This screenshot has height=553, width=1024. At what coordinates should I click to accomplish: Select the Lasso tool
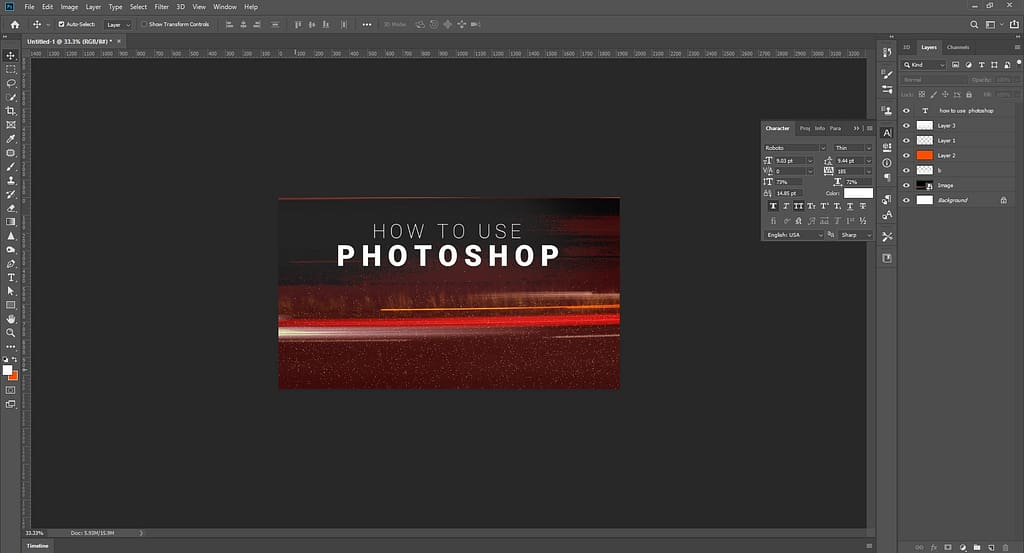click(x=10, y=83)
